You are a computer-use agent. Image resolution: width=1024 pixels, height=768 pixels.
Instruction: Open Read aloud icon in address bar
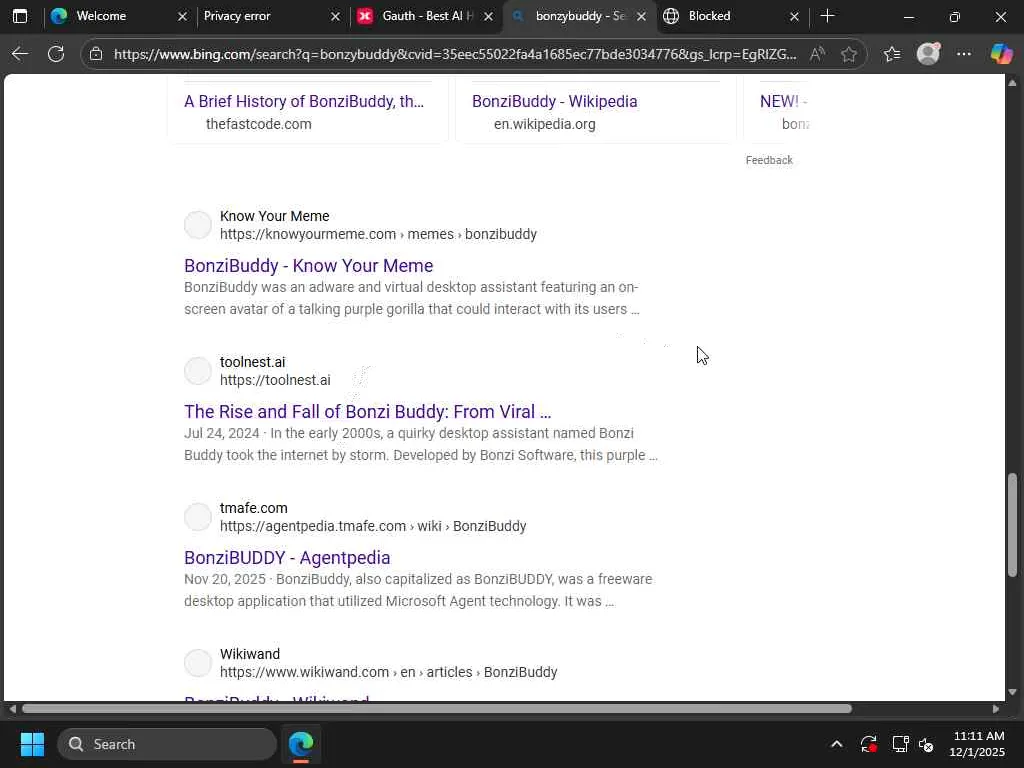click(x=817, y=54)
